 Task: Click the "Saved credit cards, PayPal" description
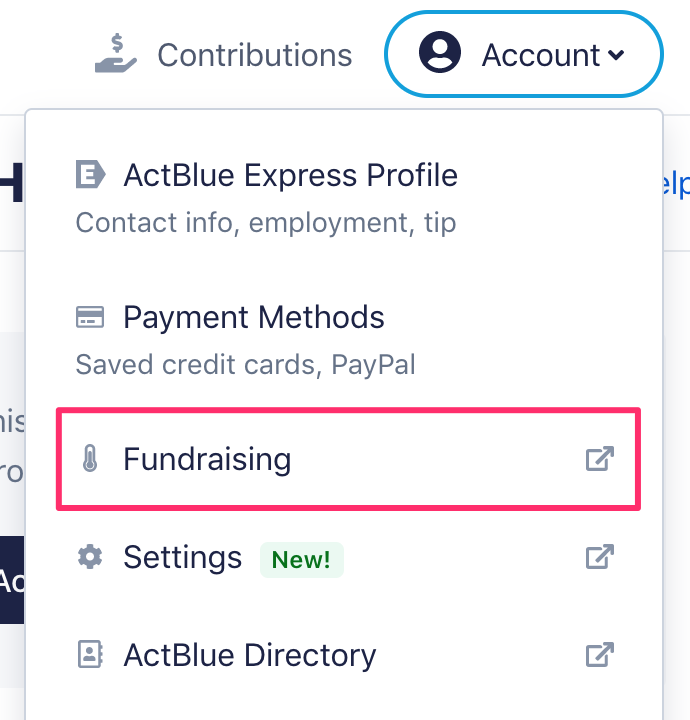(245, 364)
